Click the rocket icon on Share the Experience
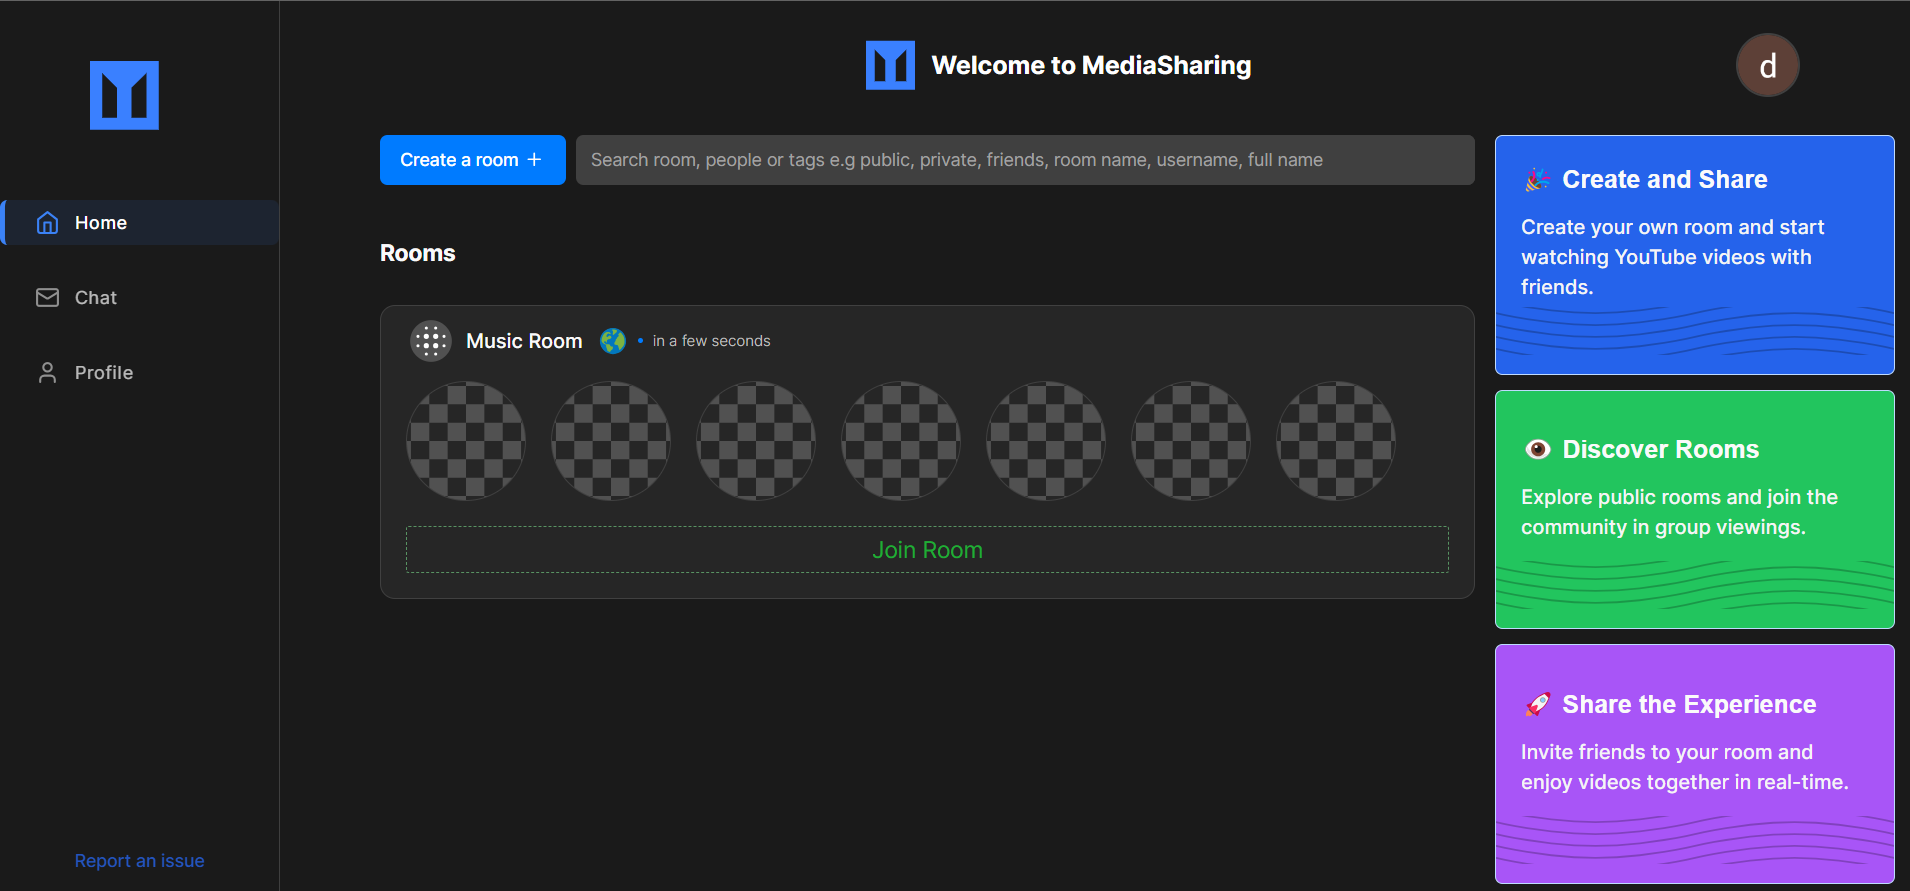 (x=1537, y=704)
